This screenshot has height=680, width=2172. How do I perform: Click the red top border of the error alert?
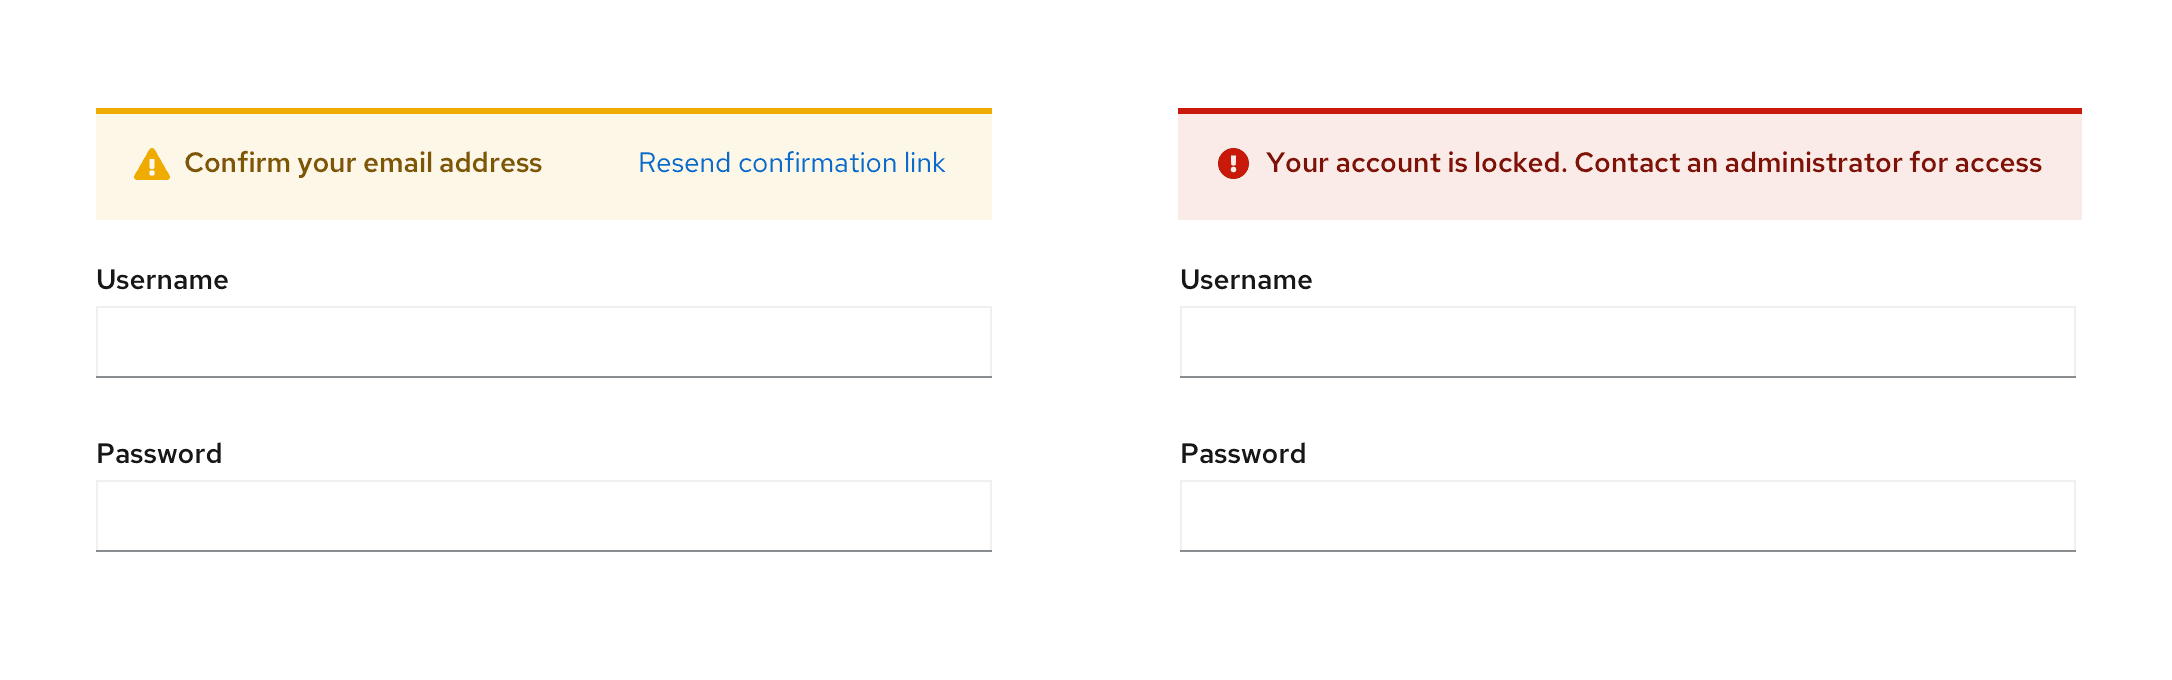click(1630, 111)
